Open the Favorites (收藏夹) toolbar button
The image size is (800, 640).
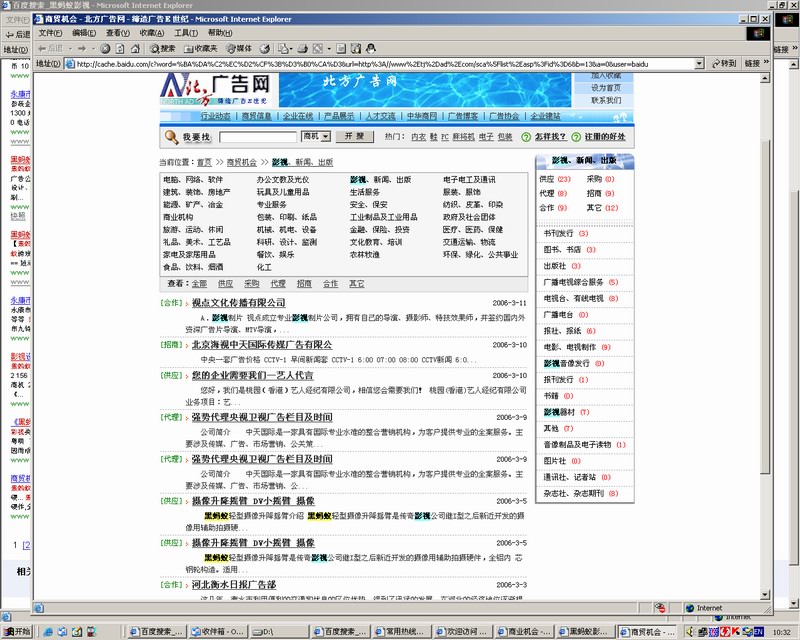(x=201, y=48)
